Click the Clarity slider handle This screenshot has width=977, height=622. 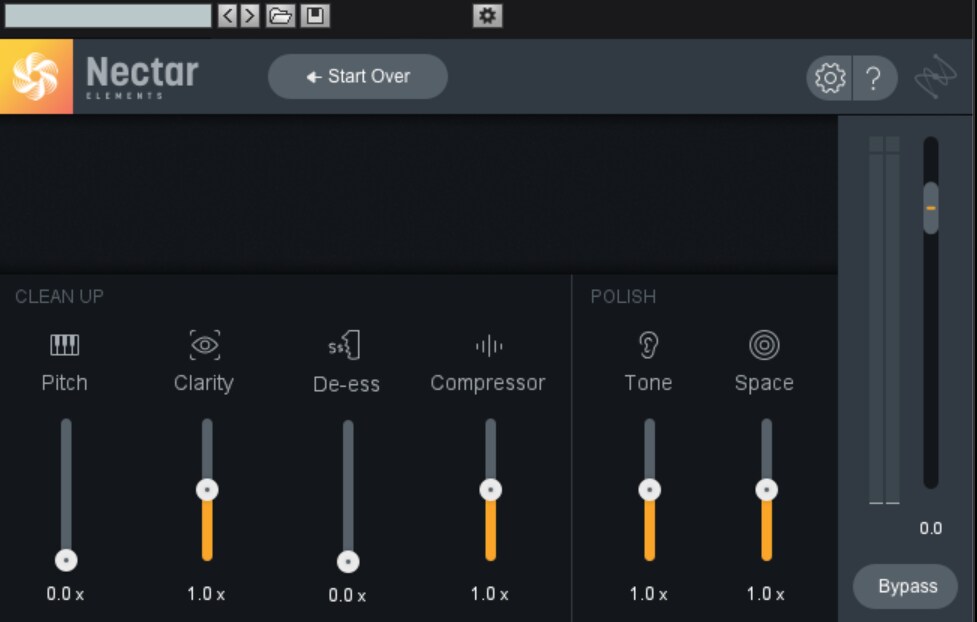pos(207,490)
